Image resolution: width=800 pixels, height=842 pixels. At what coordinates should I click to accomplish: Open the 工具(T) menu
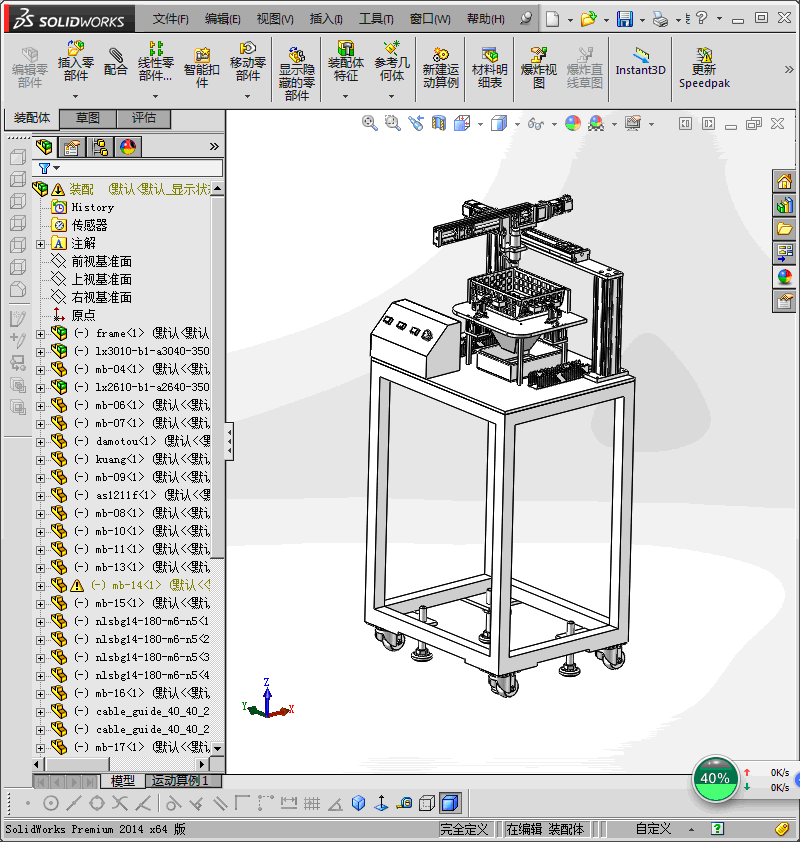pyautogui.click(x=376, y=19)
